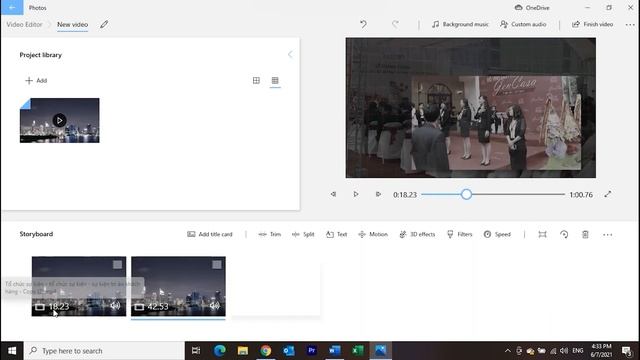Open notification center in taskbar
640x360 pixels.
pos(627,351)
